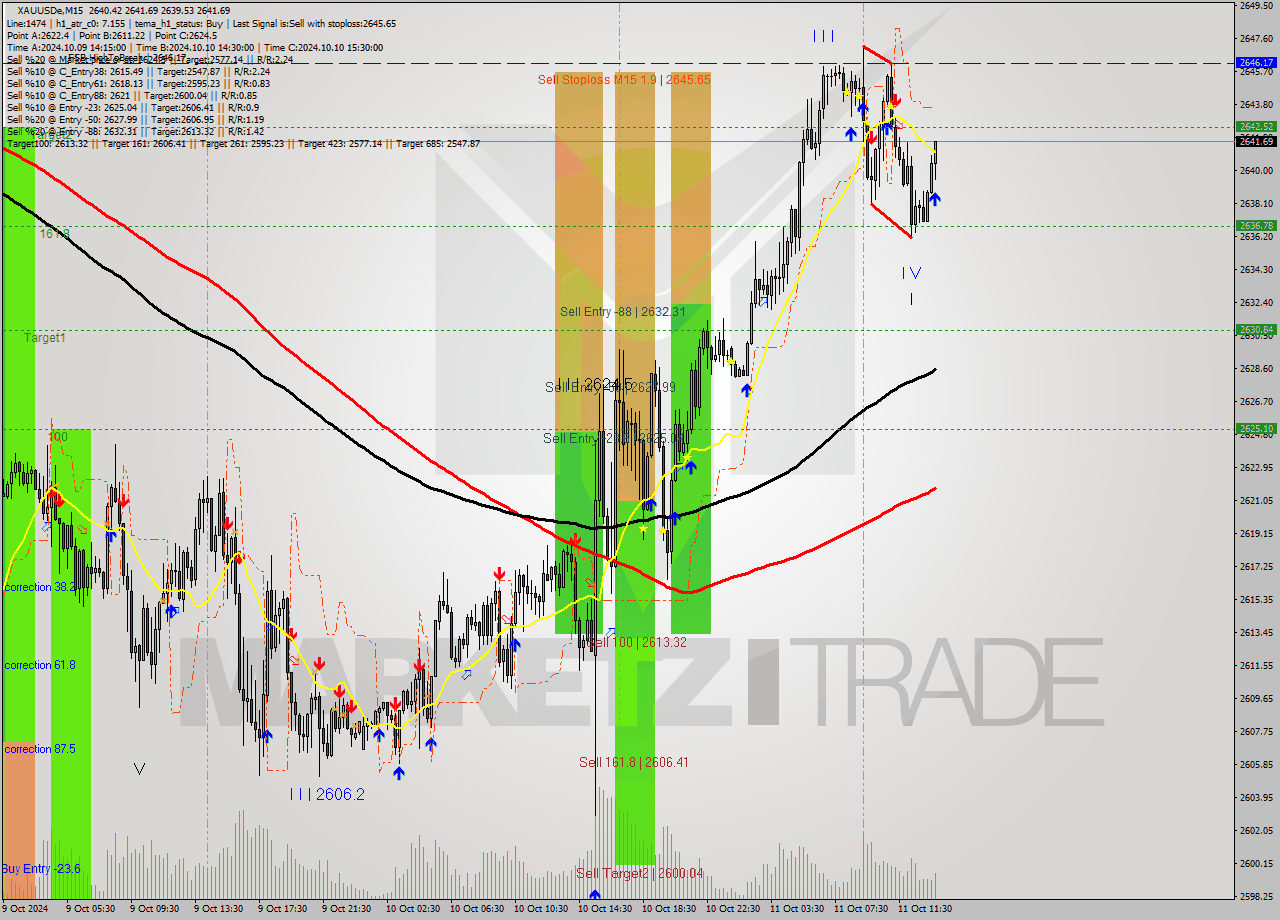
Task: Click the green 2642.52 price tag
Action: (x=1256, y=126)
